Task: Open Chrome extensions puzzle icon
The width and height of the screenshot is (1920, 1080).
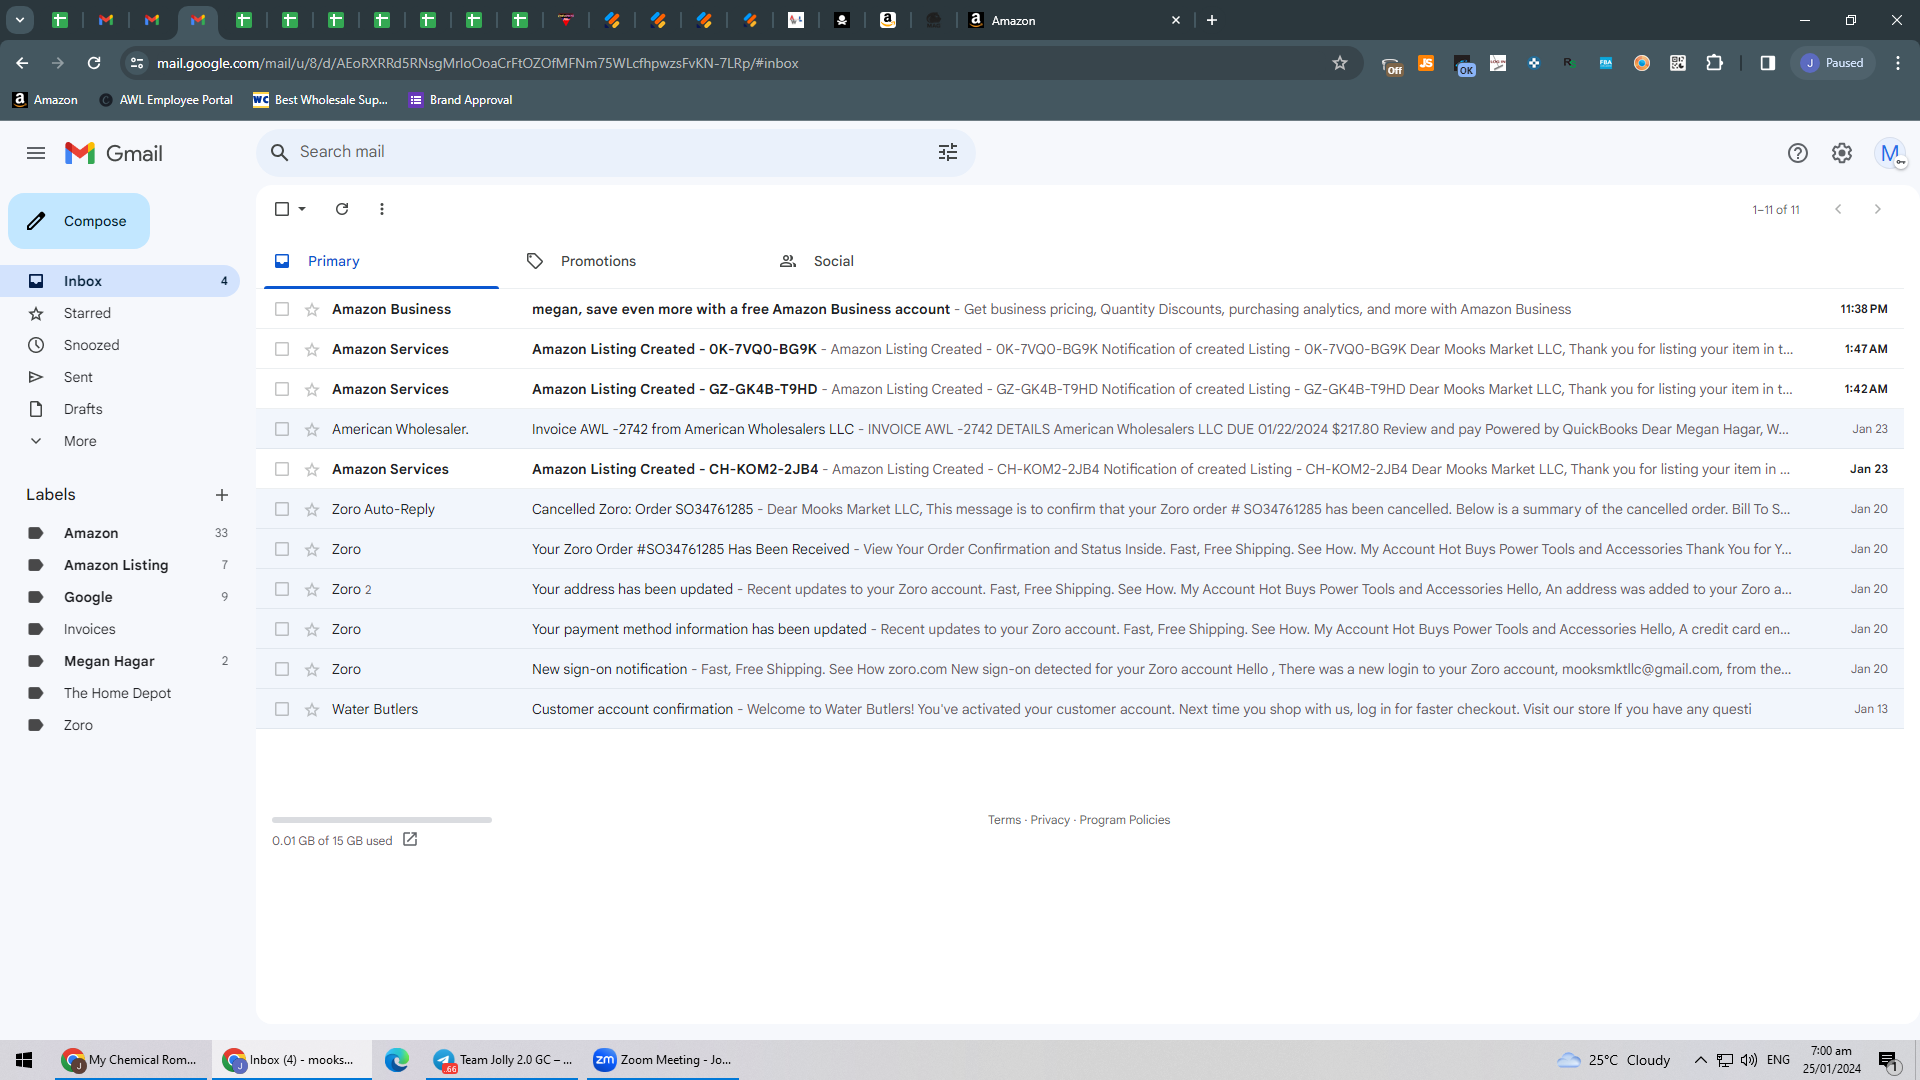Action: 1714,63
